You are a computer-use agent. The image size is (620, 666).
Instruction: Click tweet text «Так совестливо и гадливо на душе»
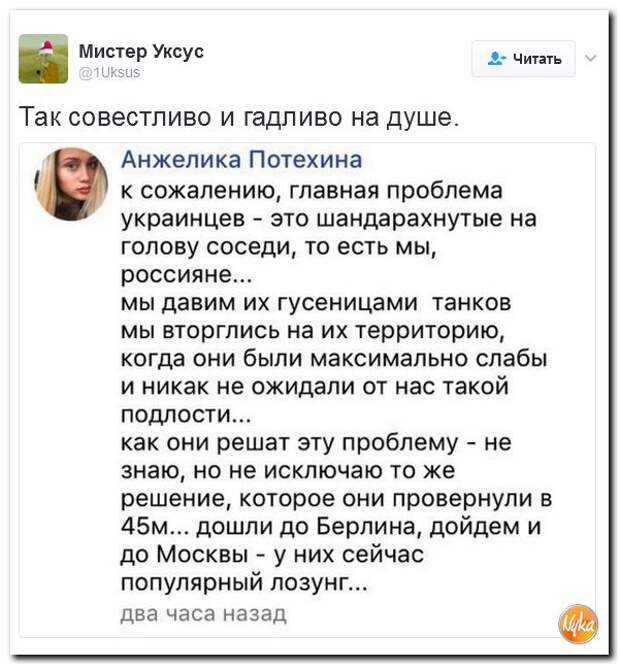click(239, 117)
